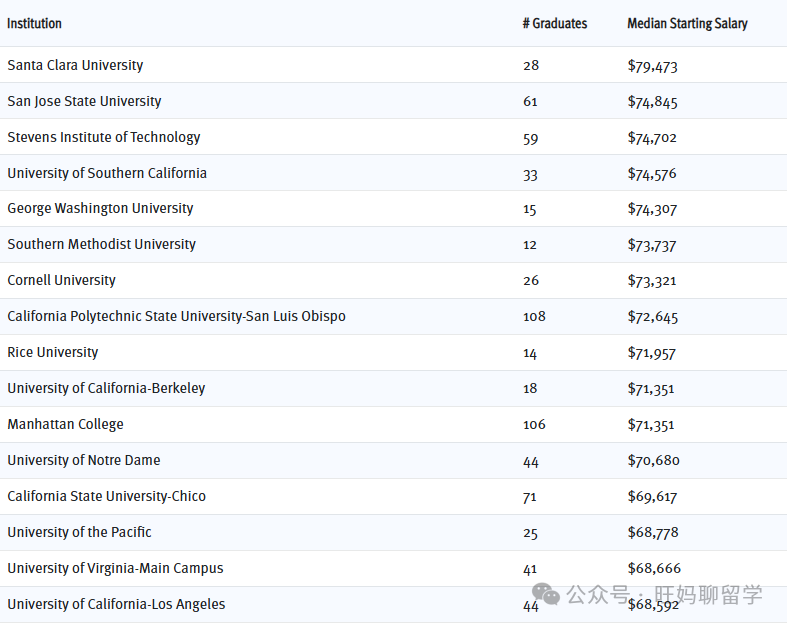This screenshot has height=625, width=787.
Task: Select Berkeley graduates count 18
Action: [x=530, y=388]
